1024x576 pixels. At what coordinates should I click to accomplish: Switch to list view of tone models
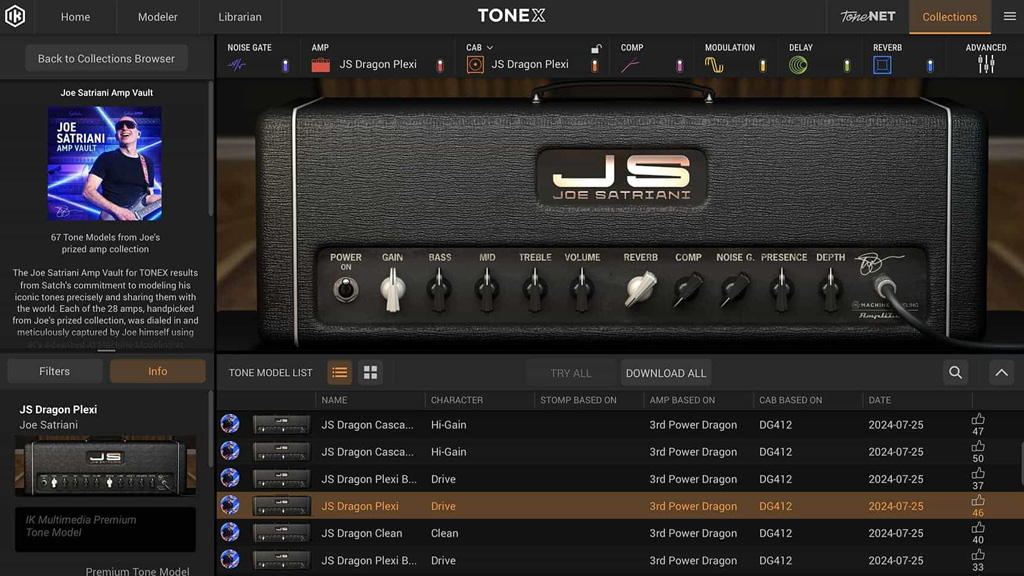[340, 372]
